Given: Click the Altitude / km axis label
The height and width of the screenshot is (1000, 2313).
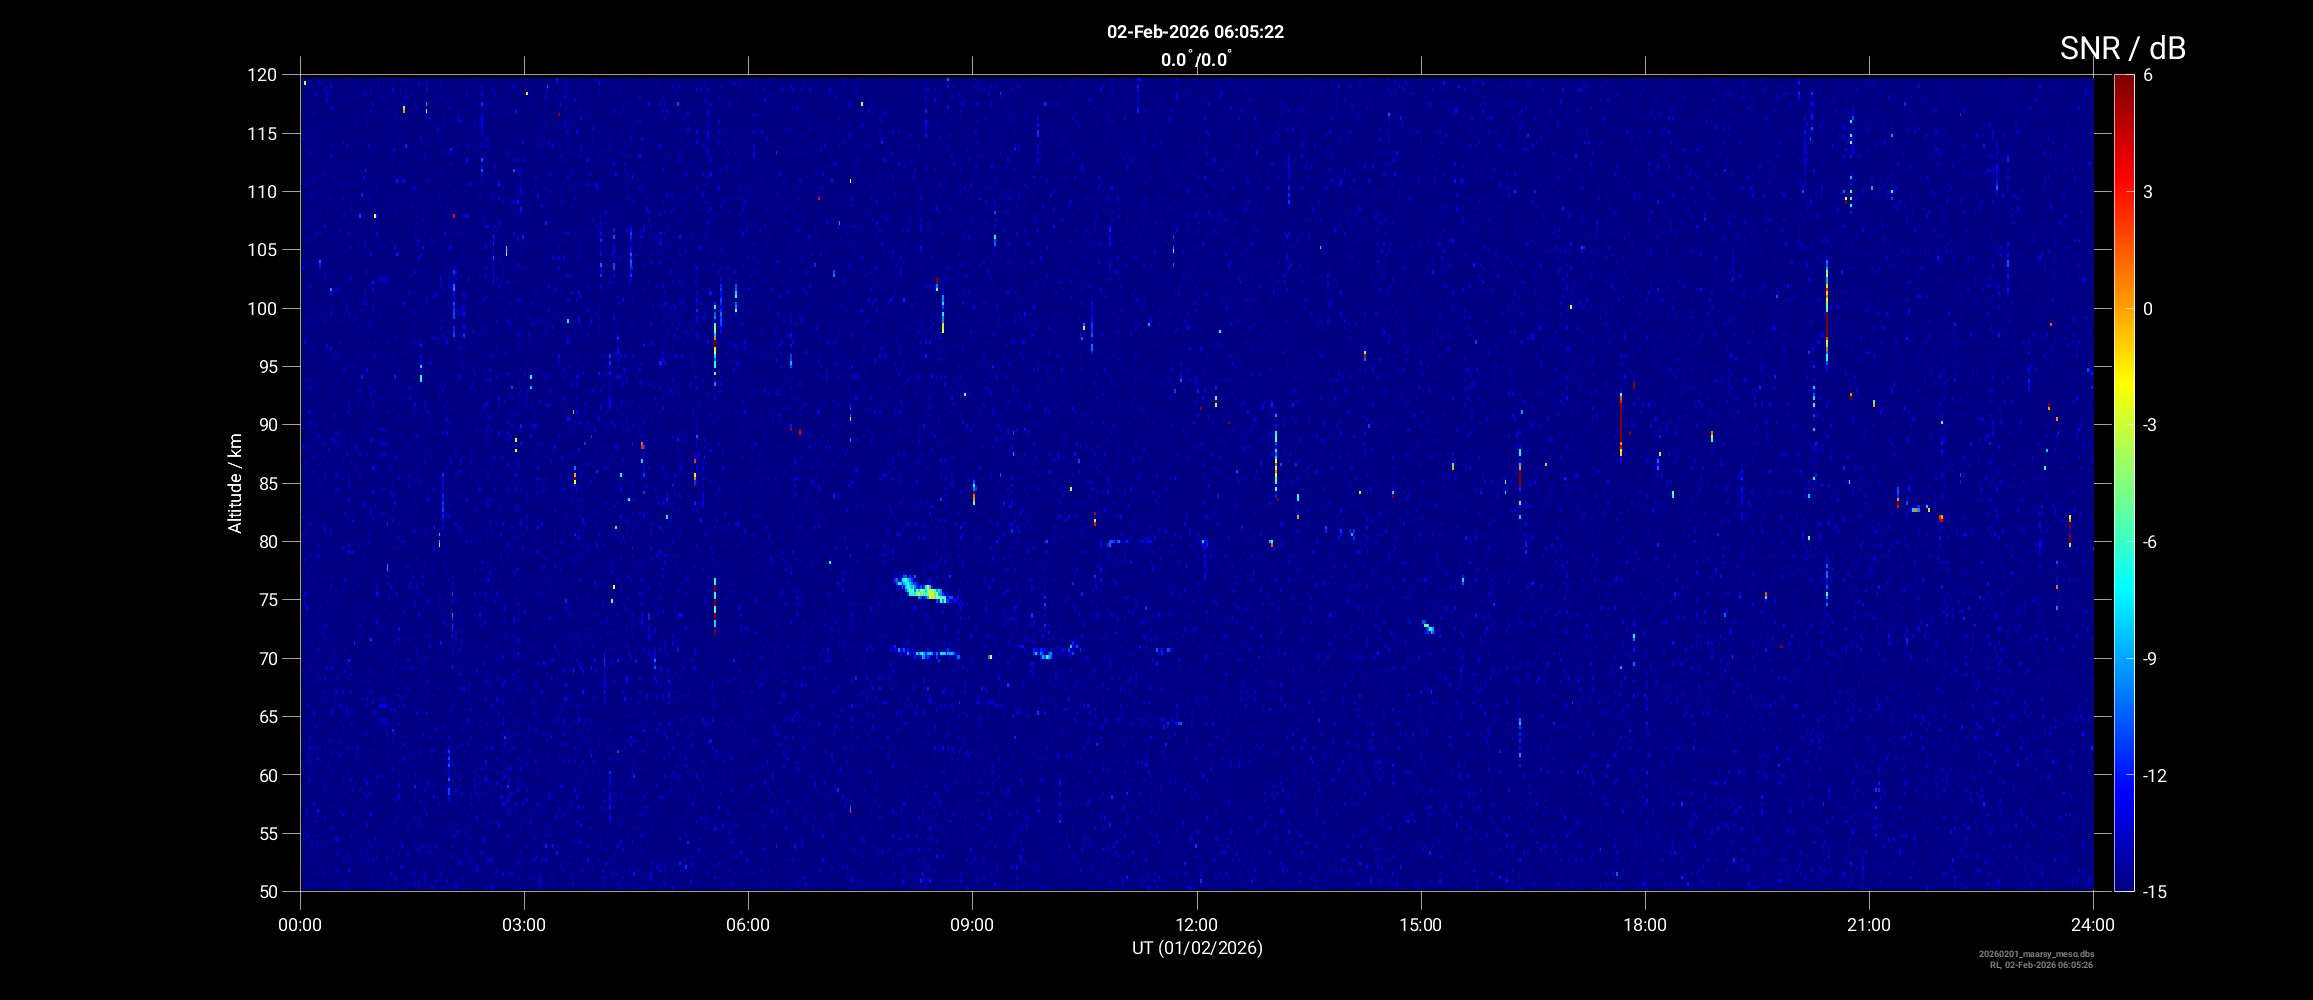Looking at the screenshot, I should pos(236,483).
